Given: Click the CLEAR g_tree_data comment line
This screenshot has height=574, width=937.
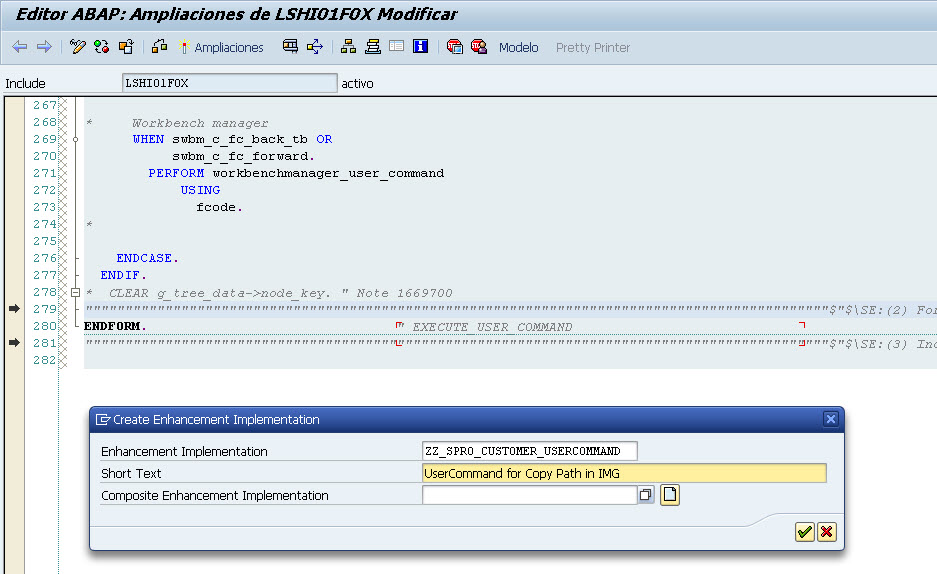Looking at the screenshot, I should [x=269, y=293].
